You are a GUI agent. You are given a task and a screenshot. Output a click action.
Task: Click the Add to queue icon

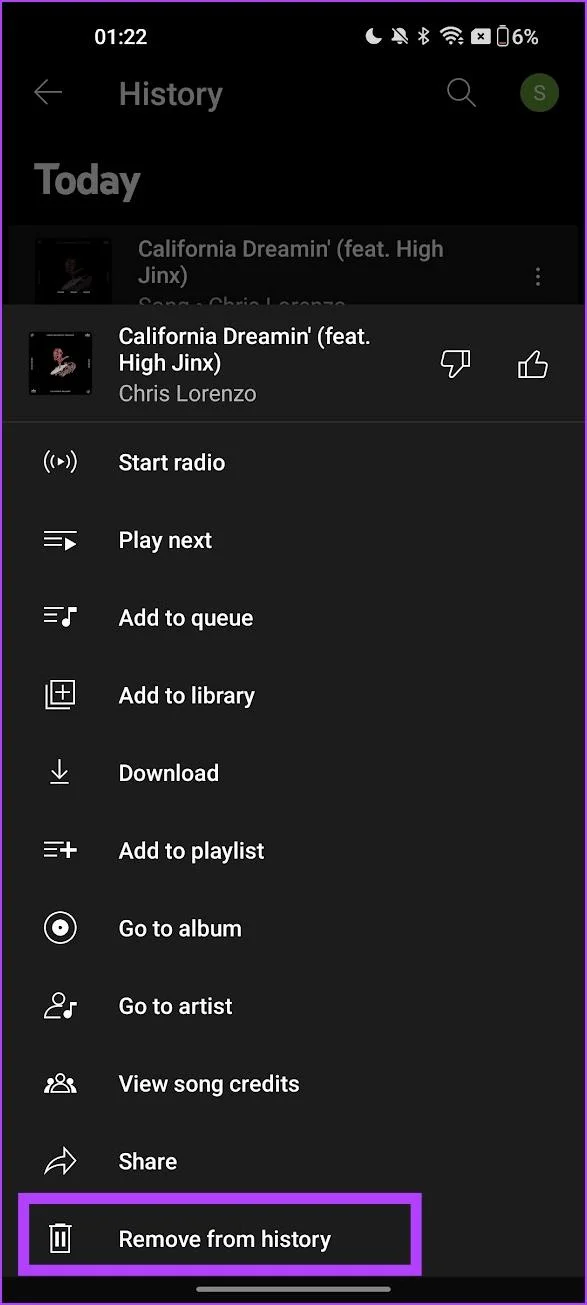coord(60,617)
